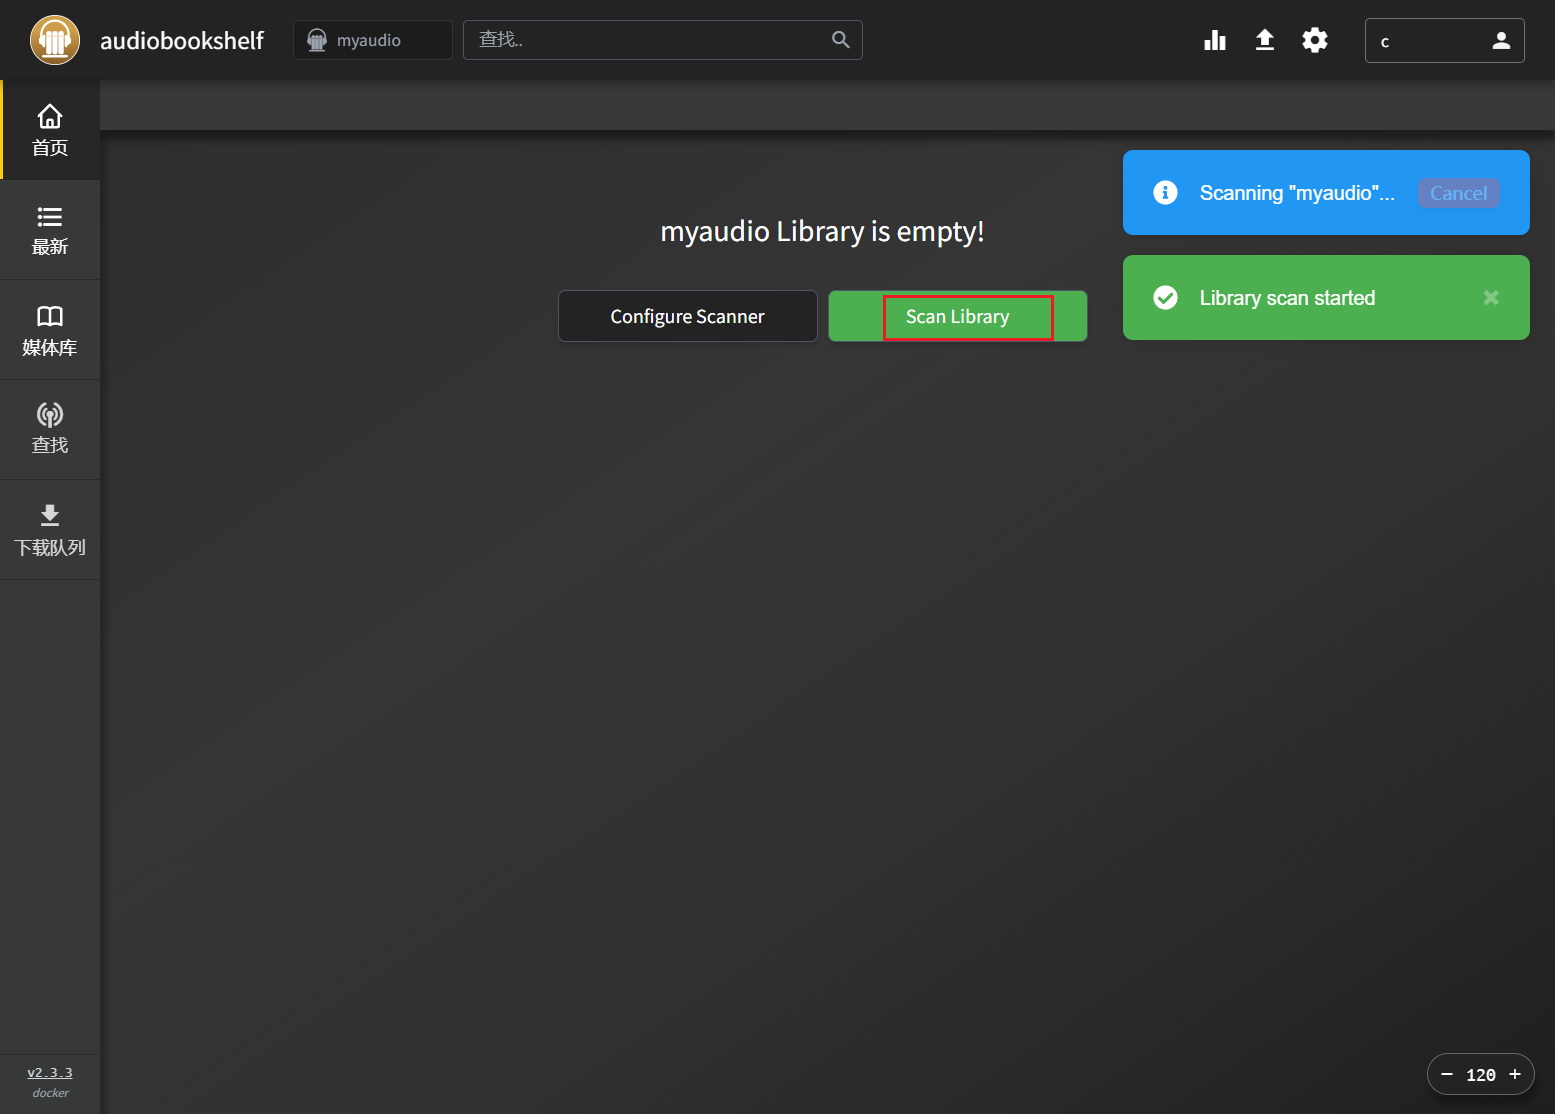1555x1114 pixels.
Task: Open the audiobookshelf title link
Action: 181,40
